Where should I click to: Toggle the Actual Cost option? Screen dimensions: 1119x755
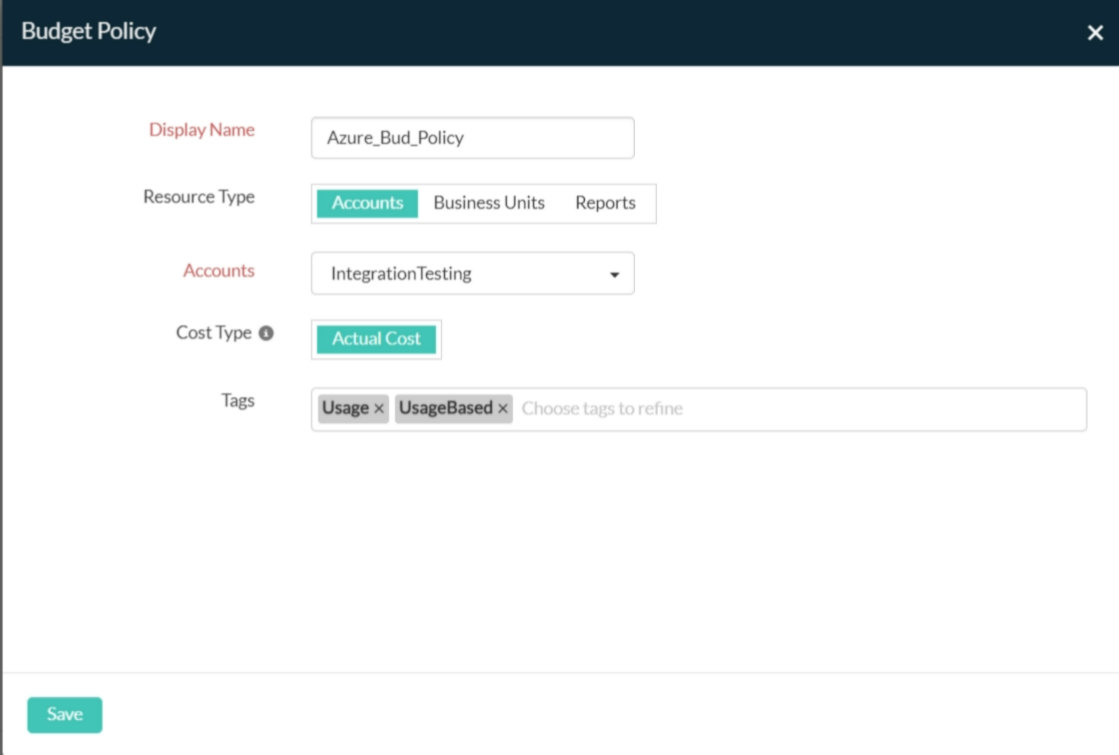(376, 339)
